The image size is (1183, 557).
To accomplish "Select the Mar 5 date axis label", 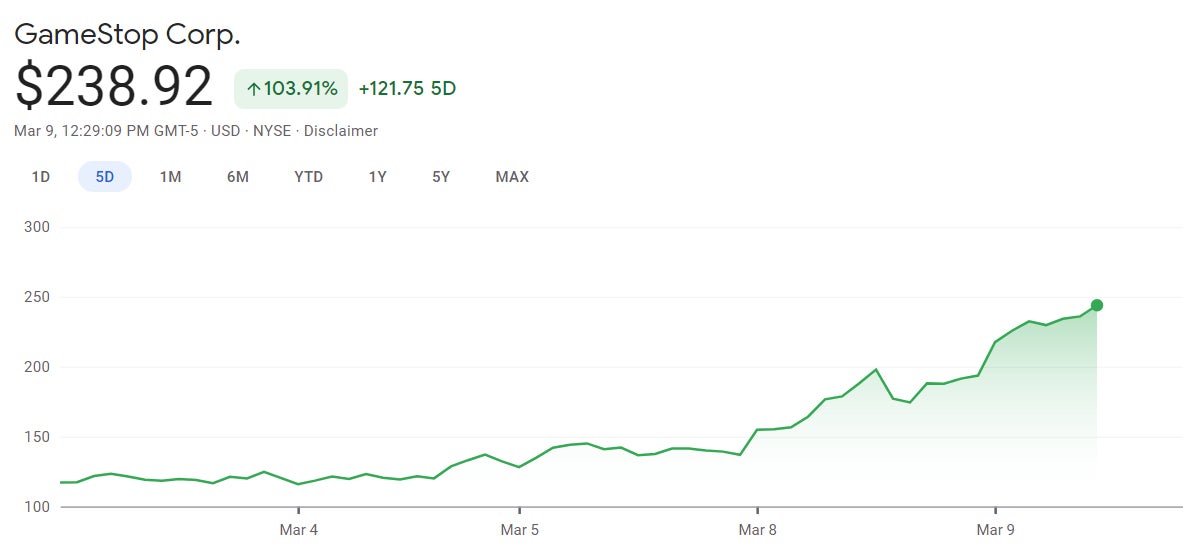I will click(x=519, y=530).
